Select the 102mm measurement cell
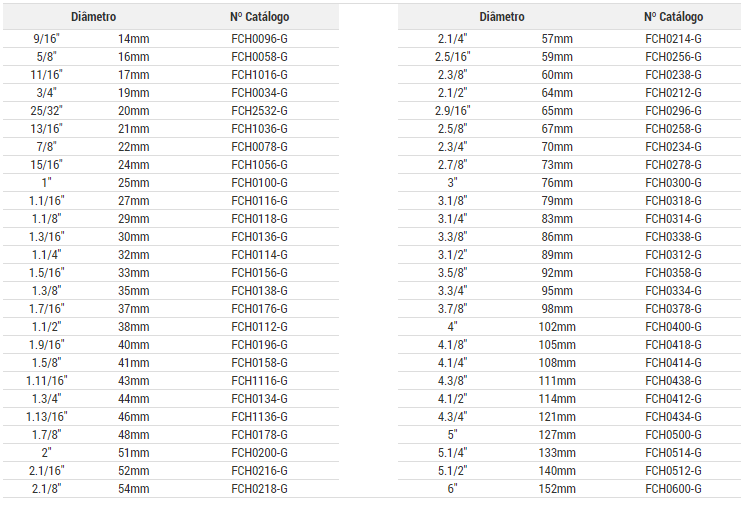Viewport: 745px width, 505px height. pyautogui.click(x=557, y=327)
